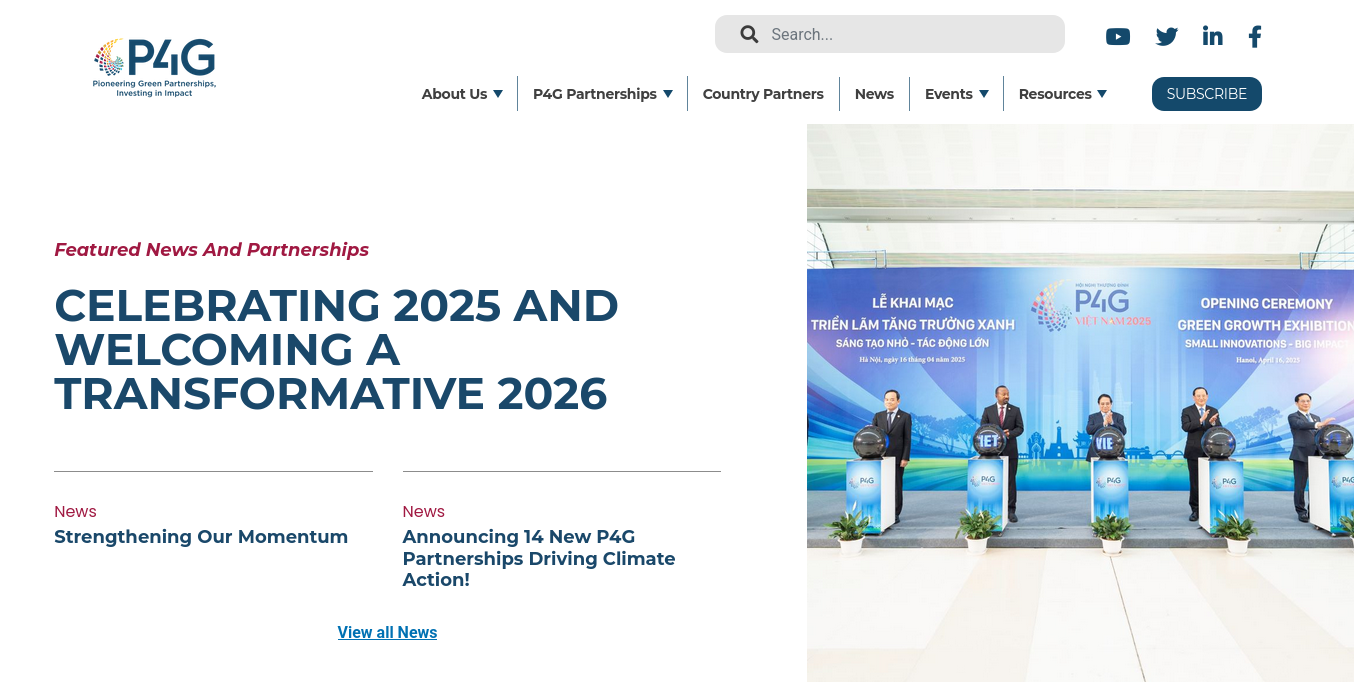This screenshot has height=682, width=1366.
Task: Go to the News menu item
Action: coord(874,94)
